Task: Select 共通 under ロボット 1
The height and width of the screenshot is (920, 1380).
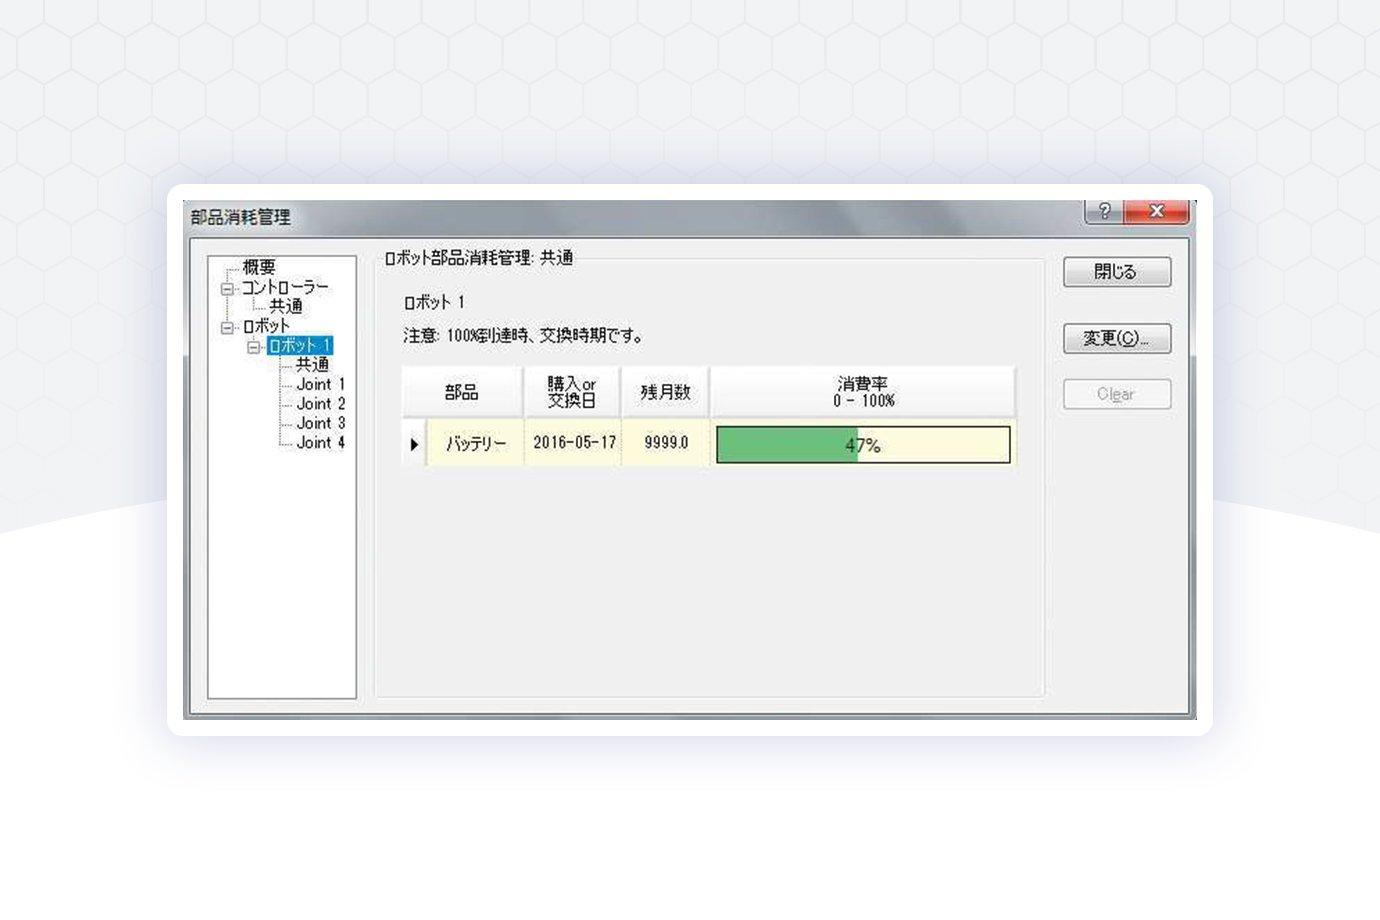Action: 312,365
